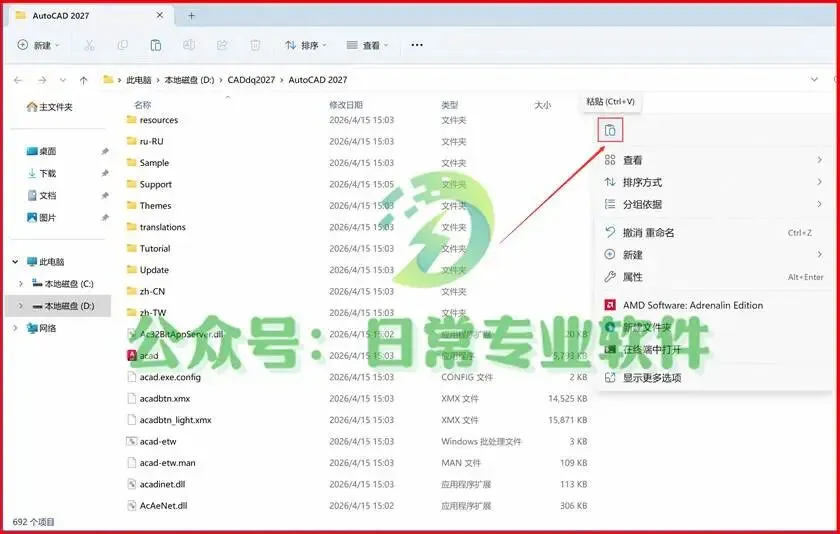Click the copy icon in toolbar
Viewport: 840px width, 534px height.
click(x=123, y=46)
